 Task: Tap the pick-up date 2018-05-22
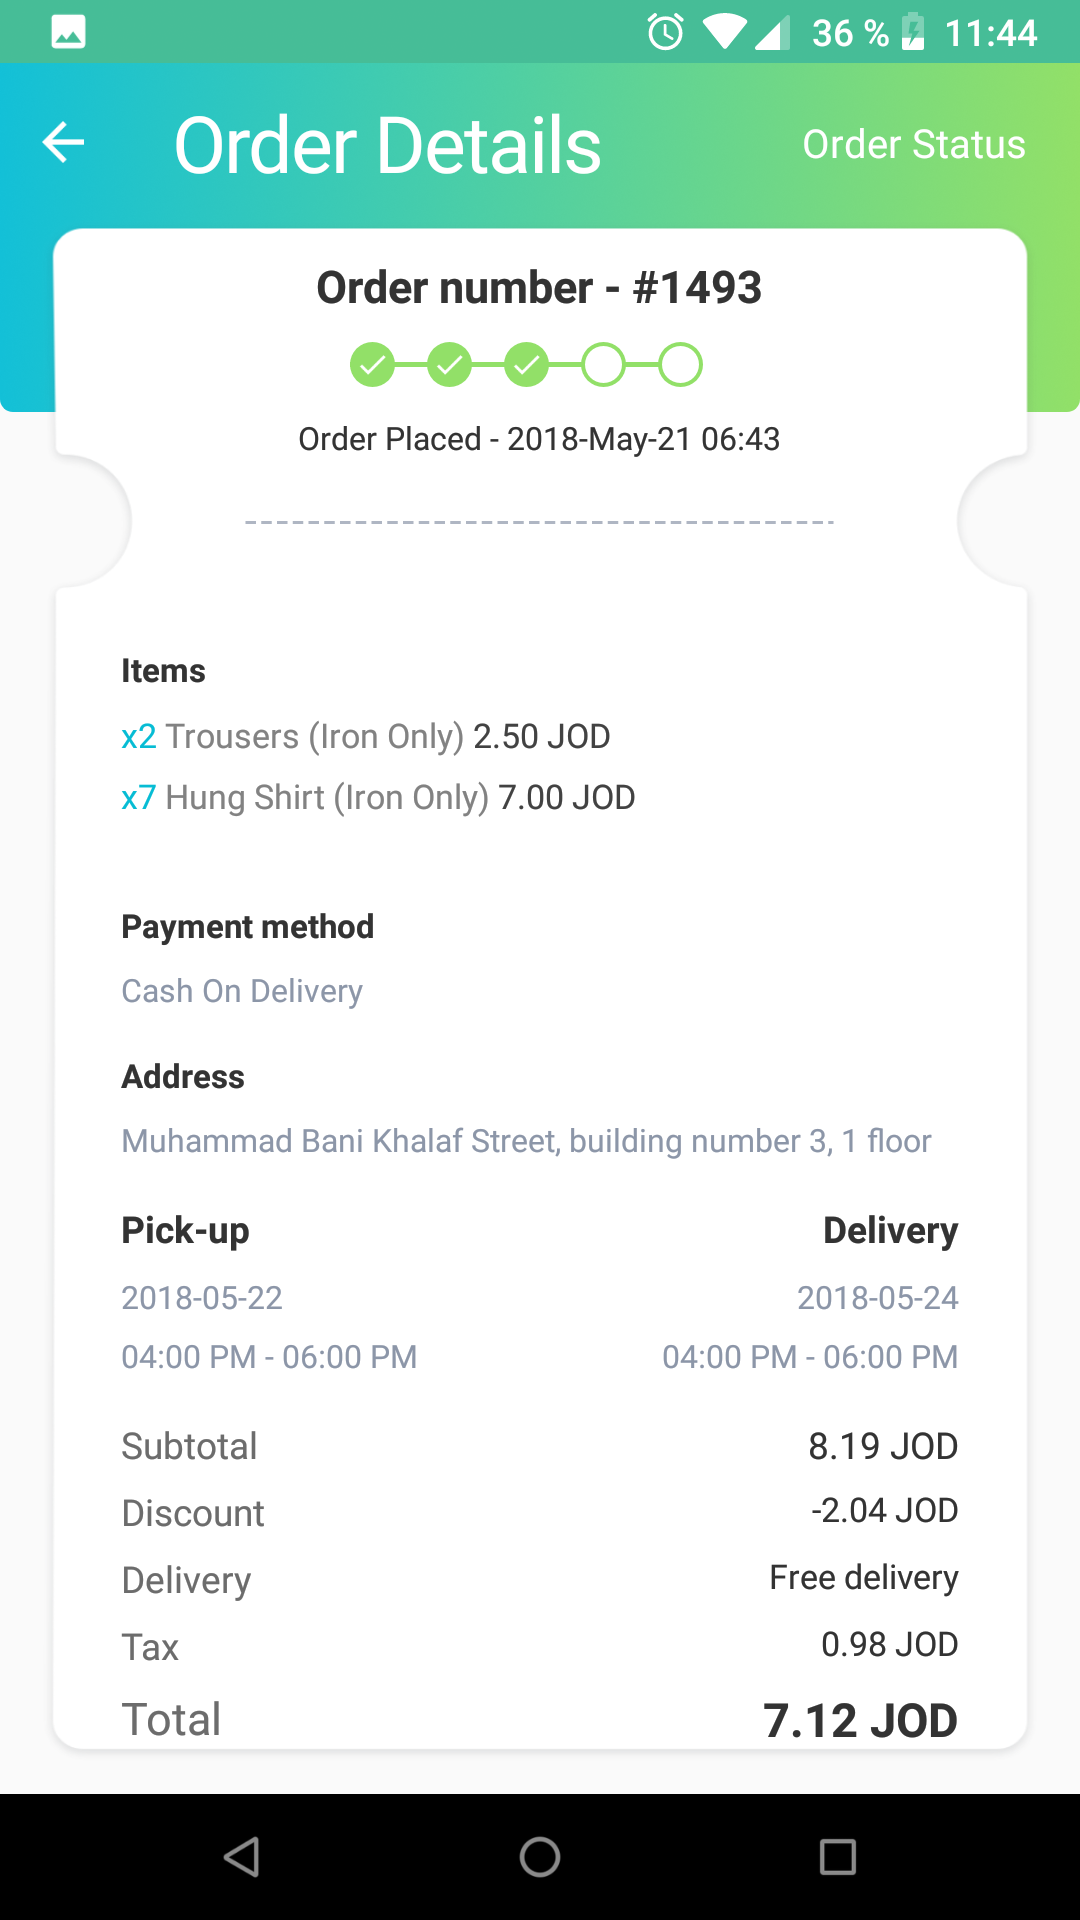[x=202, y=1298]
